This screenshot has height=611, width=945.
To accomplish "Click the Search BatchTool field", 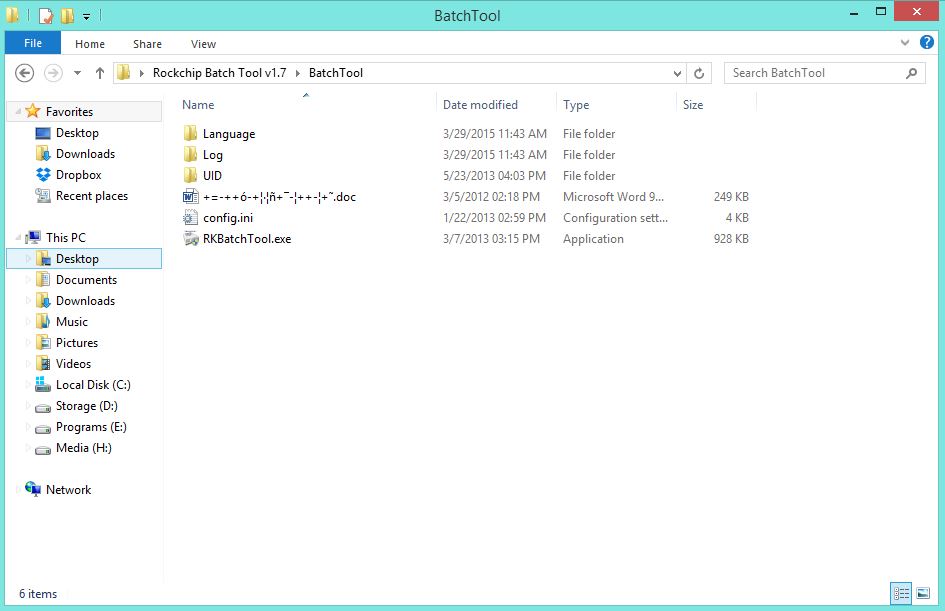I will (x=824, y=73).
